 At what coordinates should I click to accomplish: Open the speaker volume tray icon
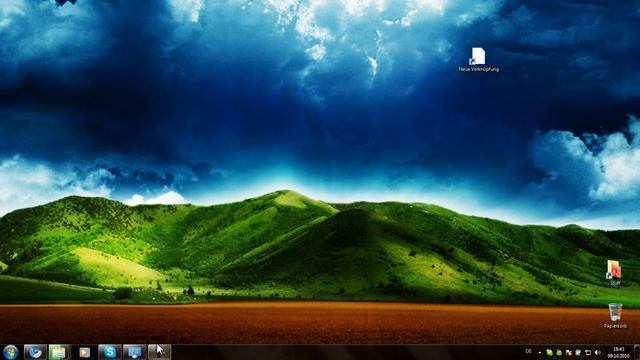click(x=598, y=352)
